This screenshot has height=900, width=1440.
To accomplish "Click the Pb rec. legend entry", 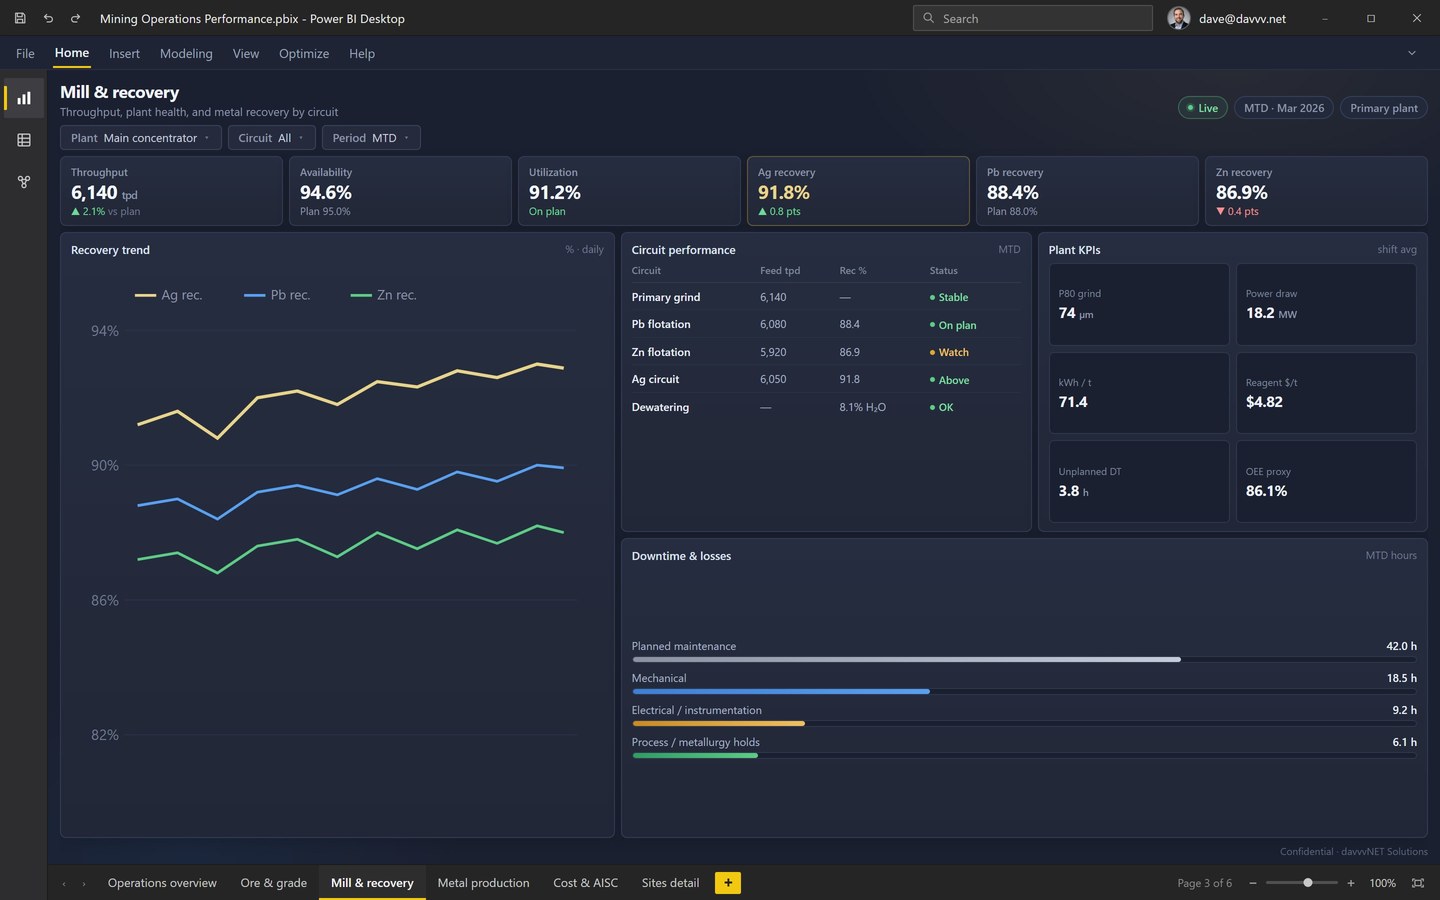I will tap(277, 295).
